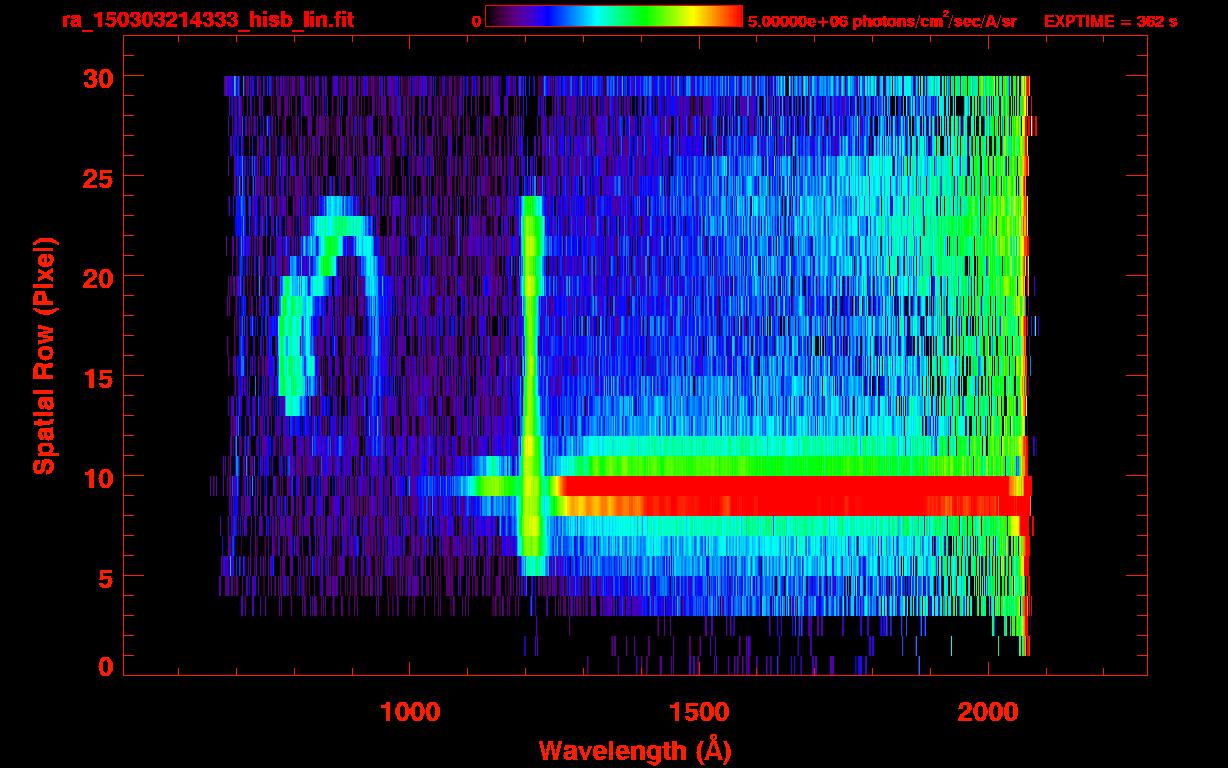Click the EXPTIME = 362 s text
The width and height of the screenshot is (1228, 768).
tap(1110, 21)
